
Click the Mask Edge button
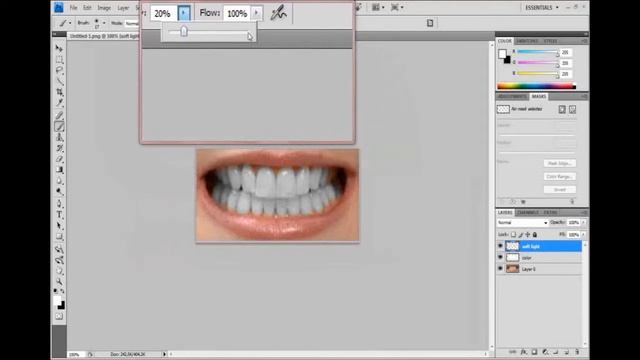(x=560, y=163)
